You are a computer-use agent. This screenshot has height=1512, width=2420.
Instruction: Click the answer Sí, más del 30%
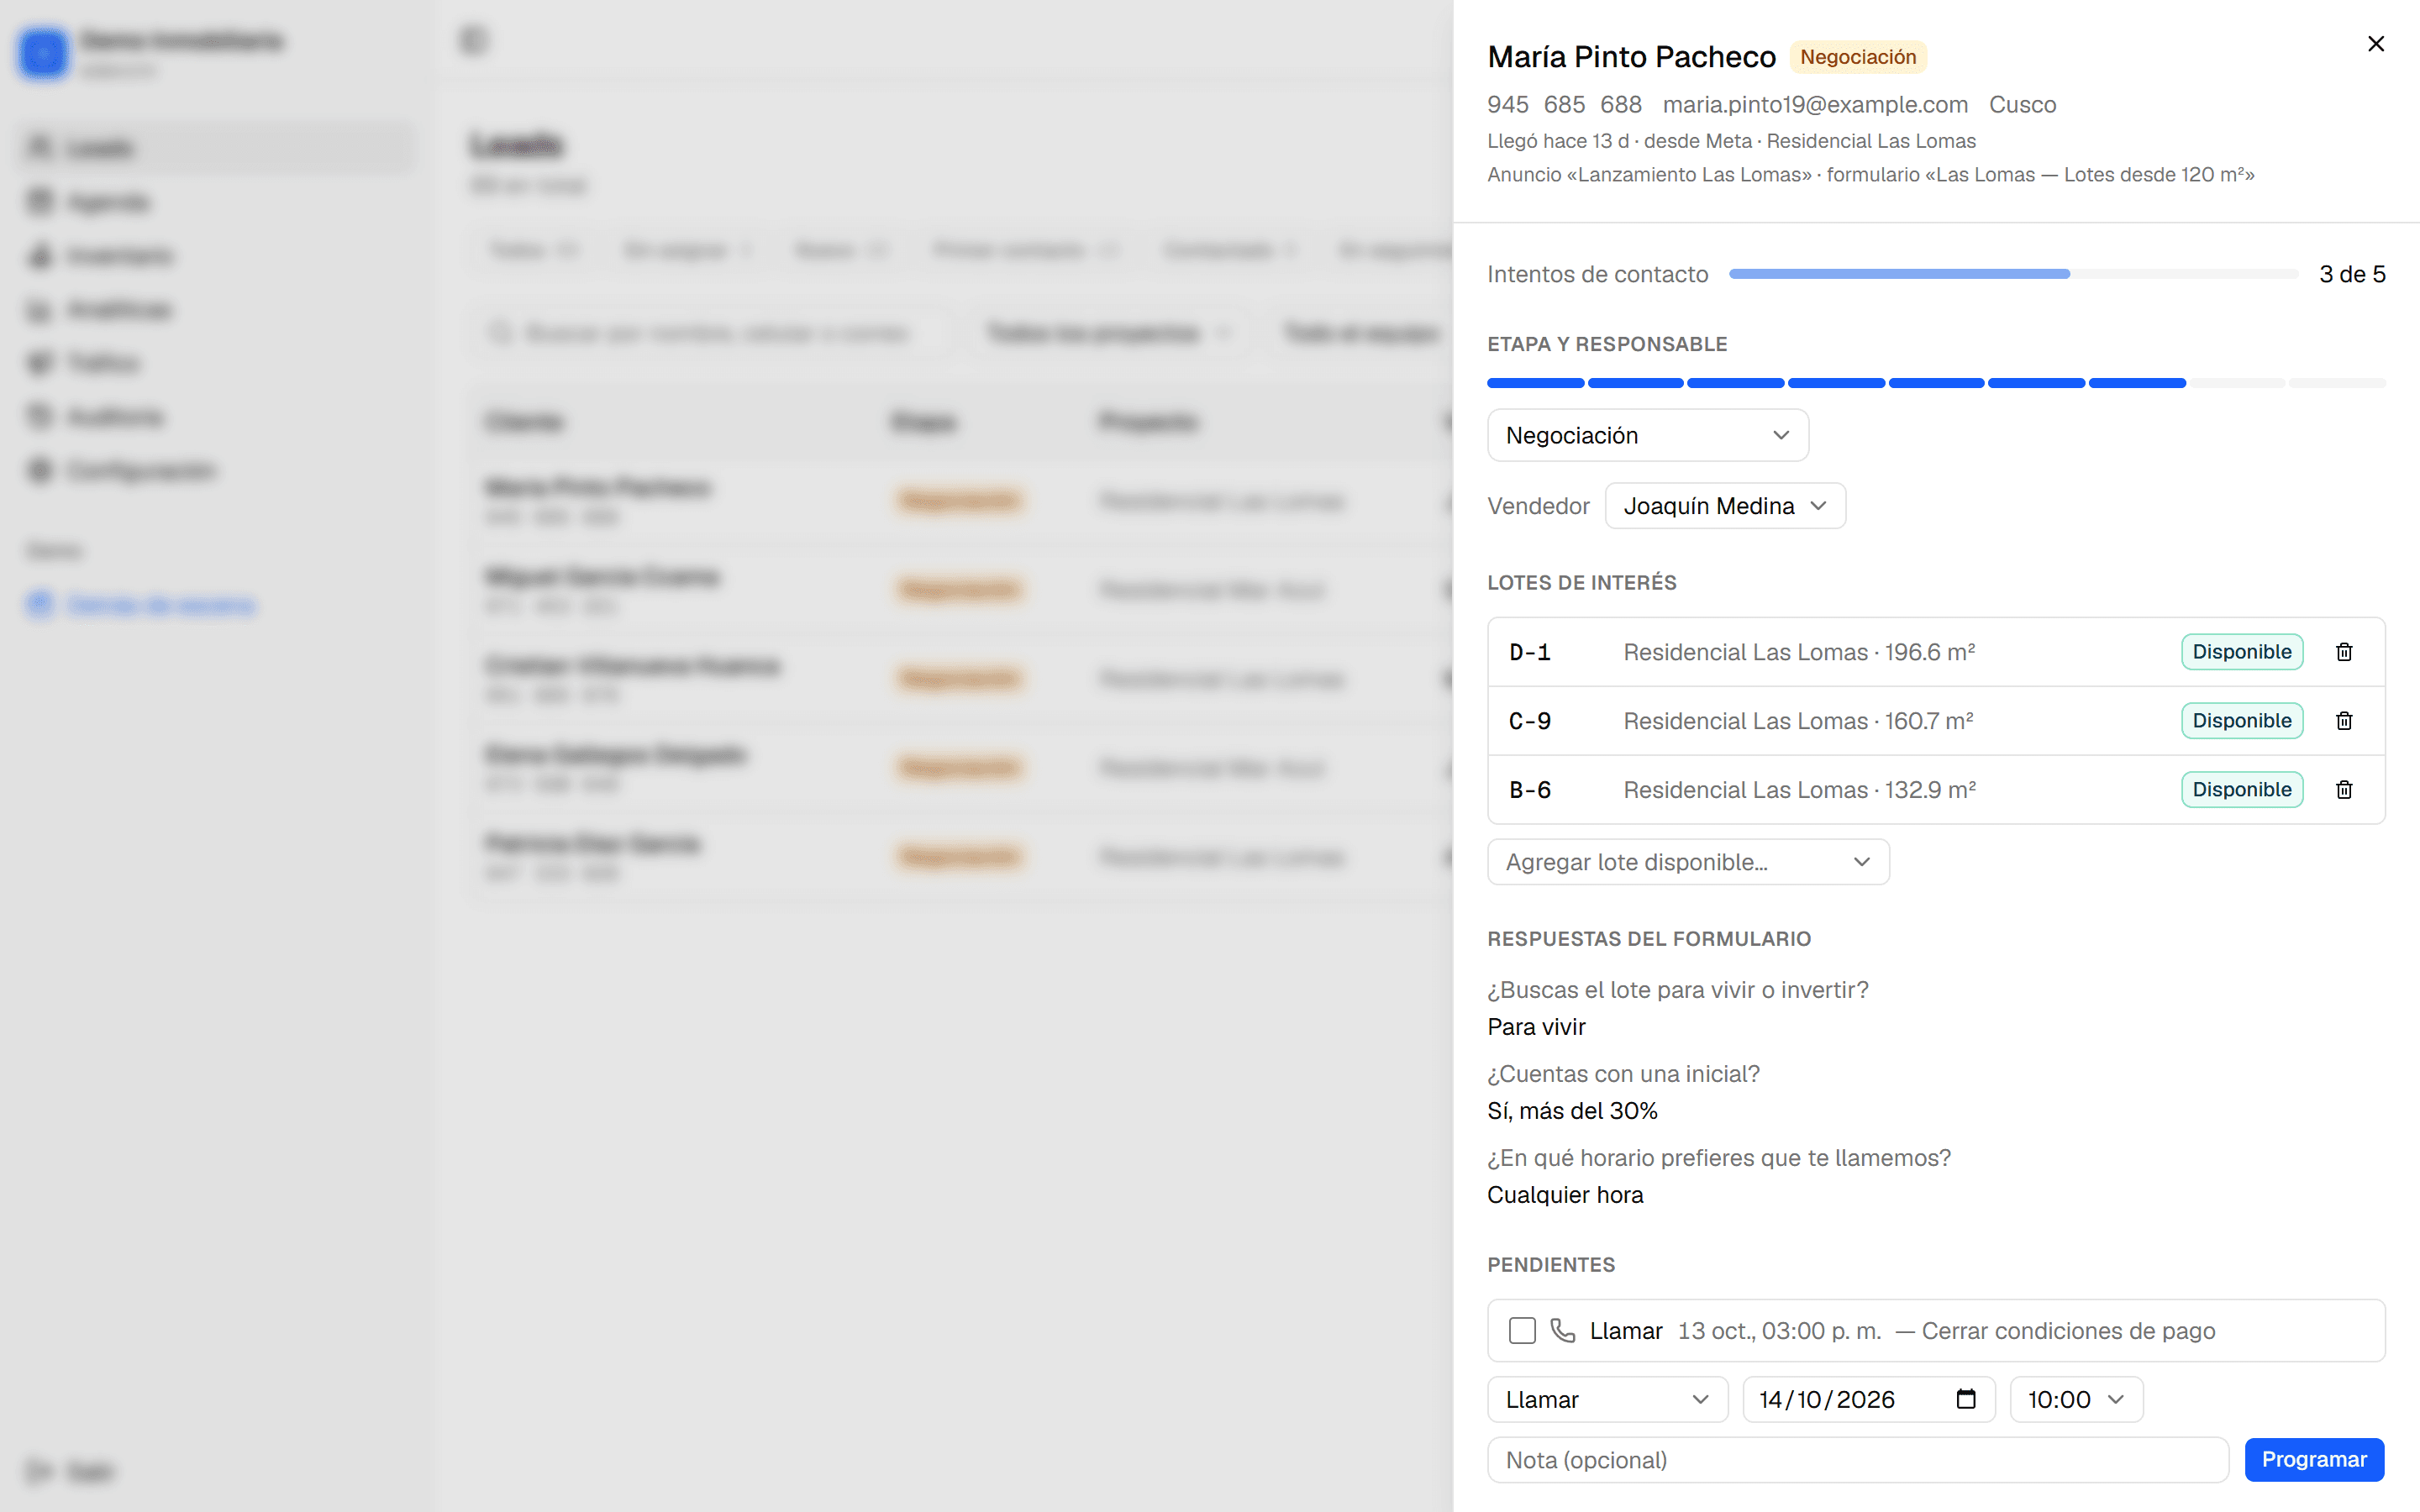point(1572,1111)
